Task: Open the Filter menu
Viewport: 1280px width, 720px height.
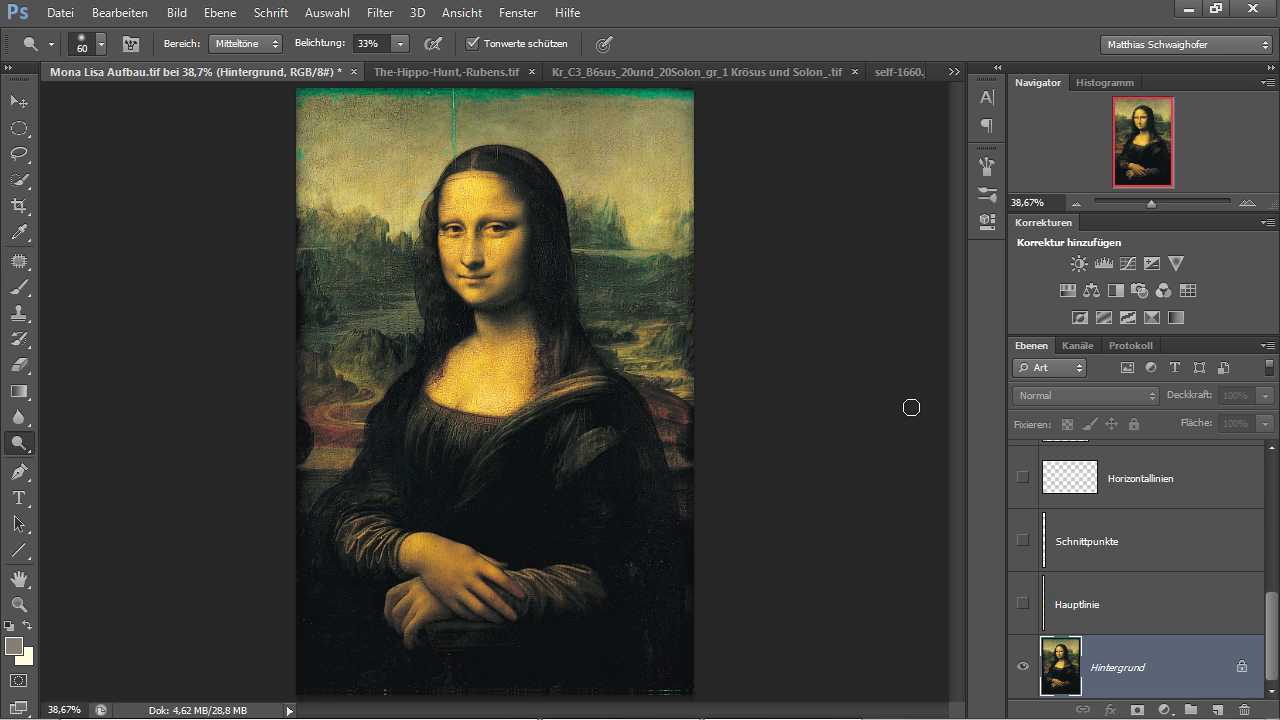Action: (380, 13)
